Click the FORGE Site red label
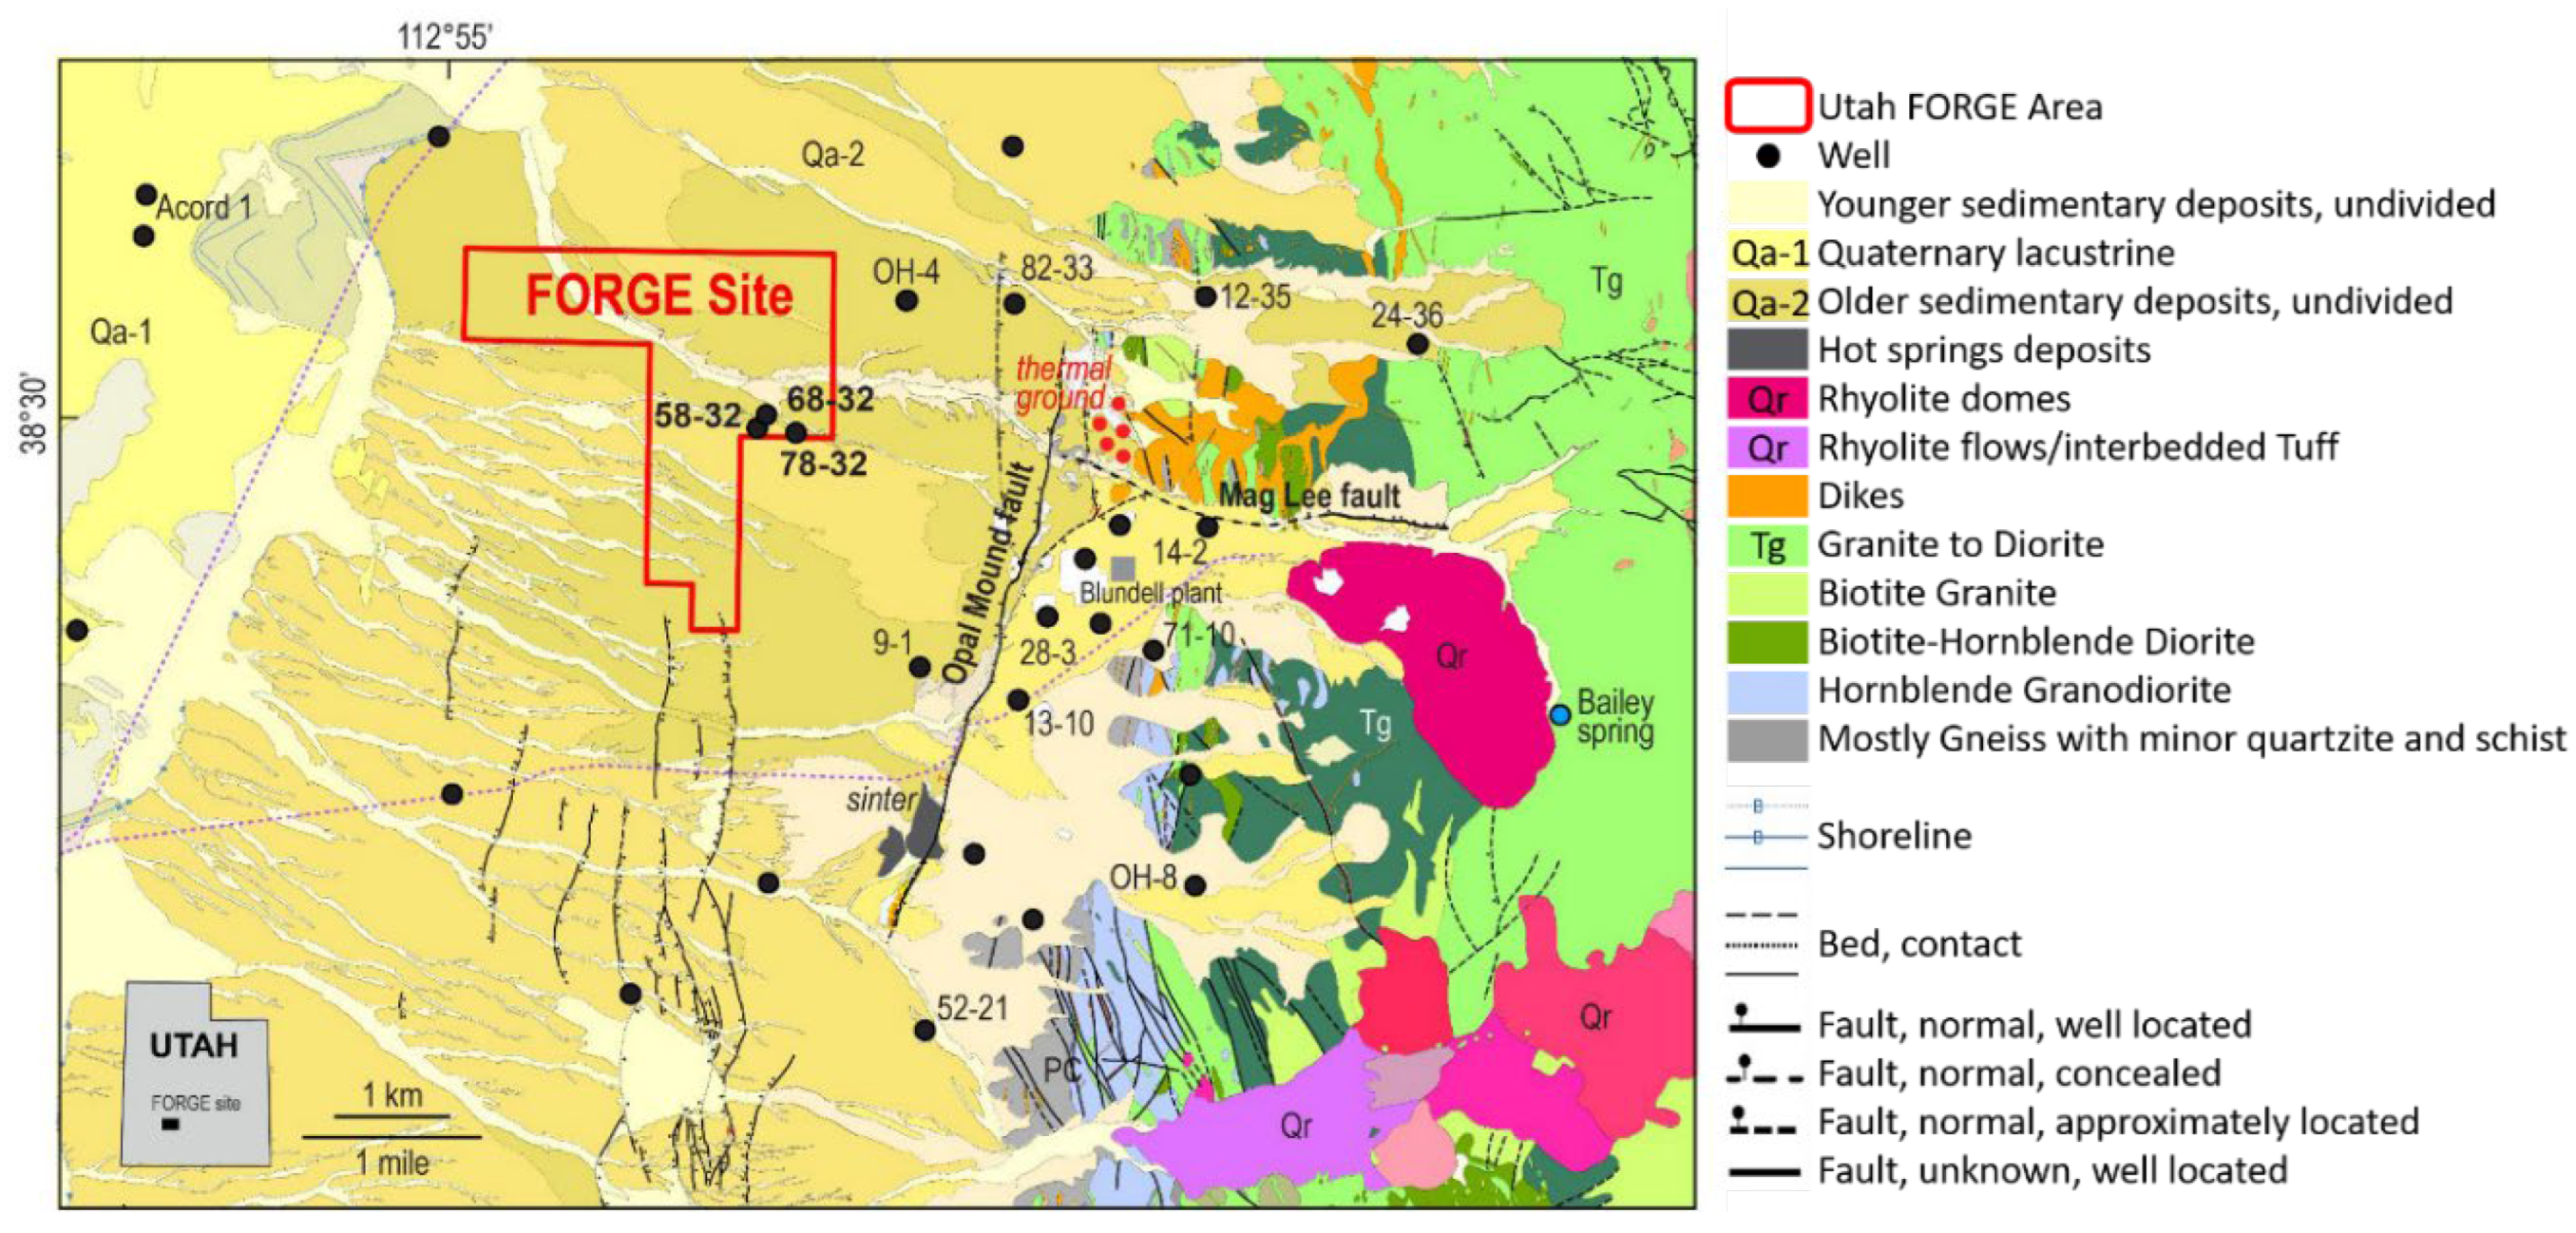Image resolution: width=2576 pixels, height=1233 pixels. pyautogui.click(x=659, y=295)
